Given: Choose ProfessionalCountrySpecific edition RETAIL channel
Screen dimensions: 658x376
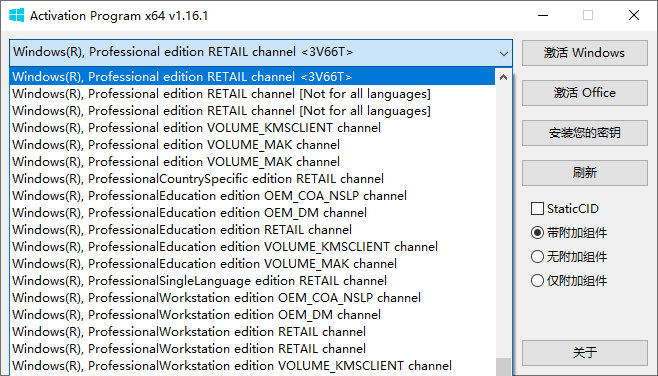Looking at the screenshot, I should coord(252,178).
